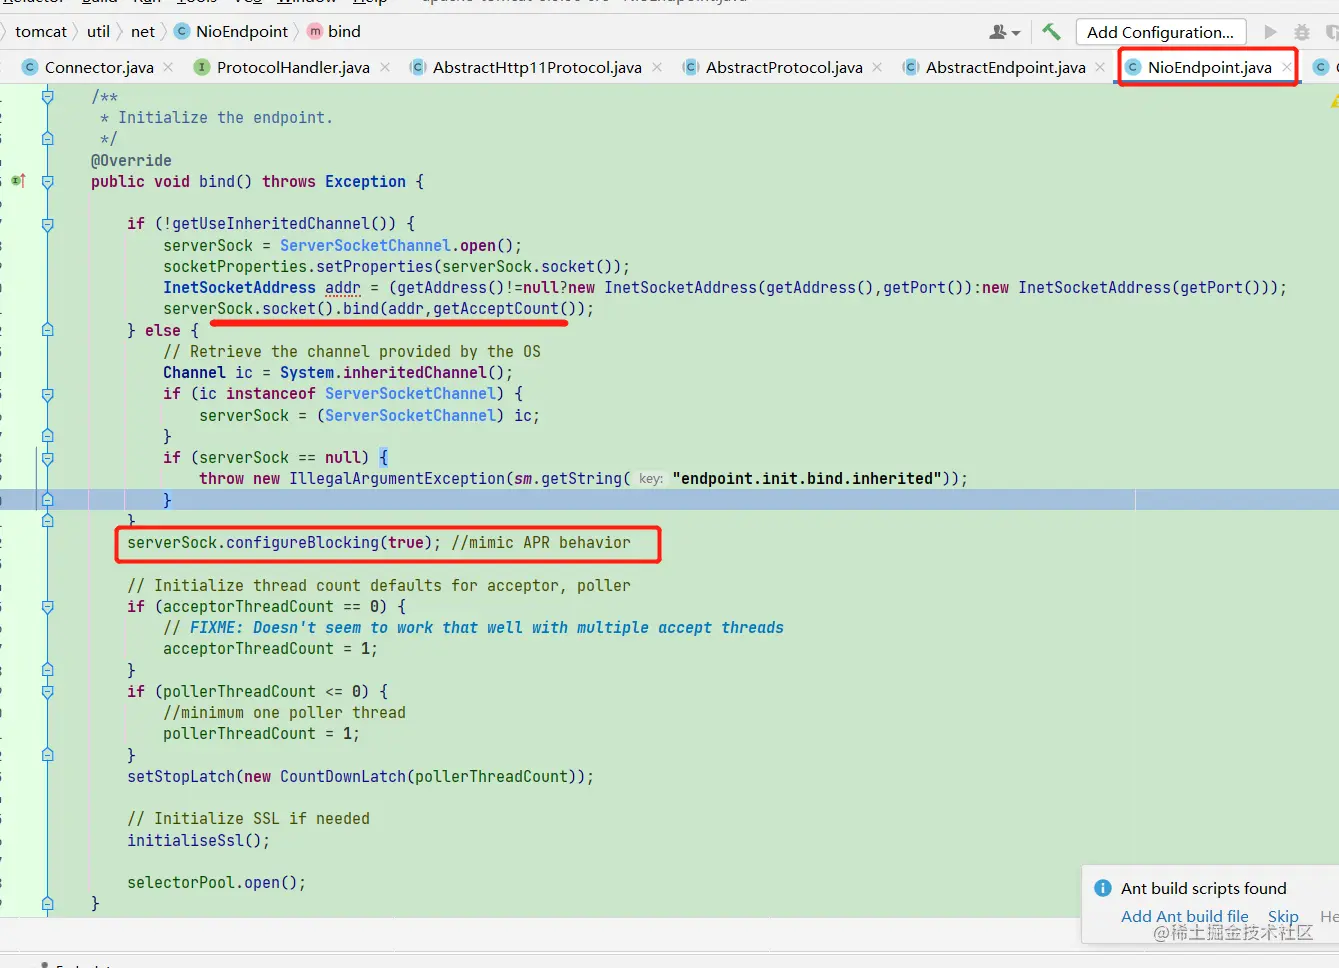The height and width of the screenshot is (968, 1339).
Task: Click Add Ant build file link
Action: pyautogui.click(x=1184, y=916)
